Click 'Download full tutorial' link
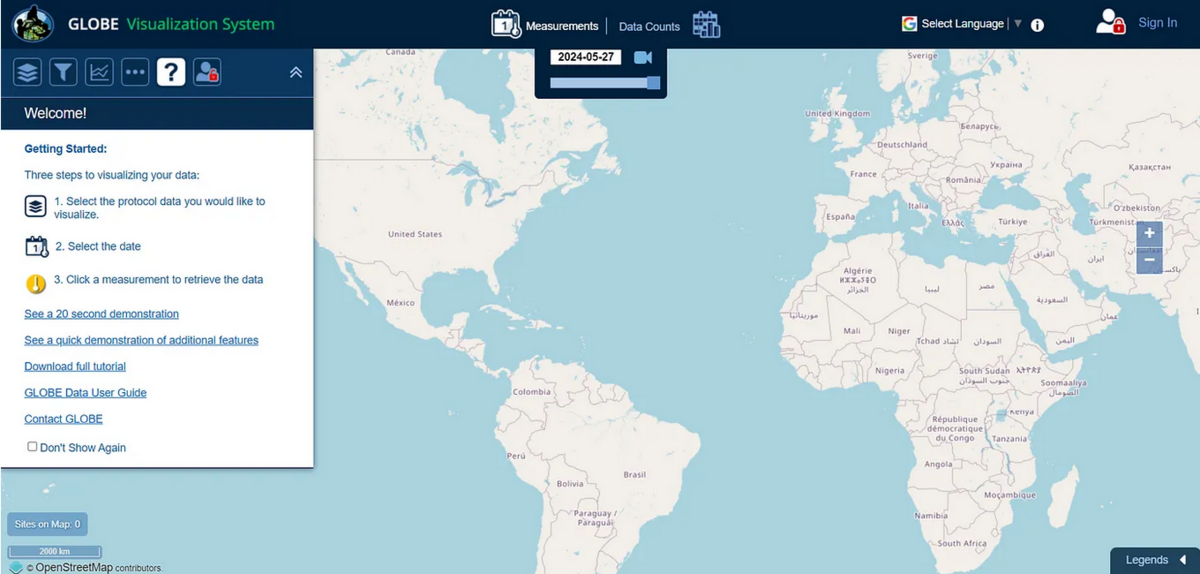 coord(75,366)
